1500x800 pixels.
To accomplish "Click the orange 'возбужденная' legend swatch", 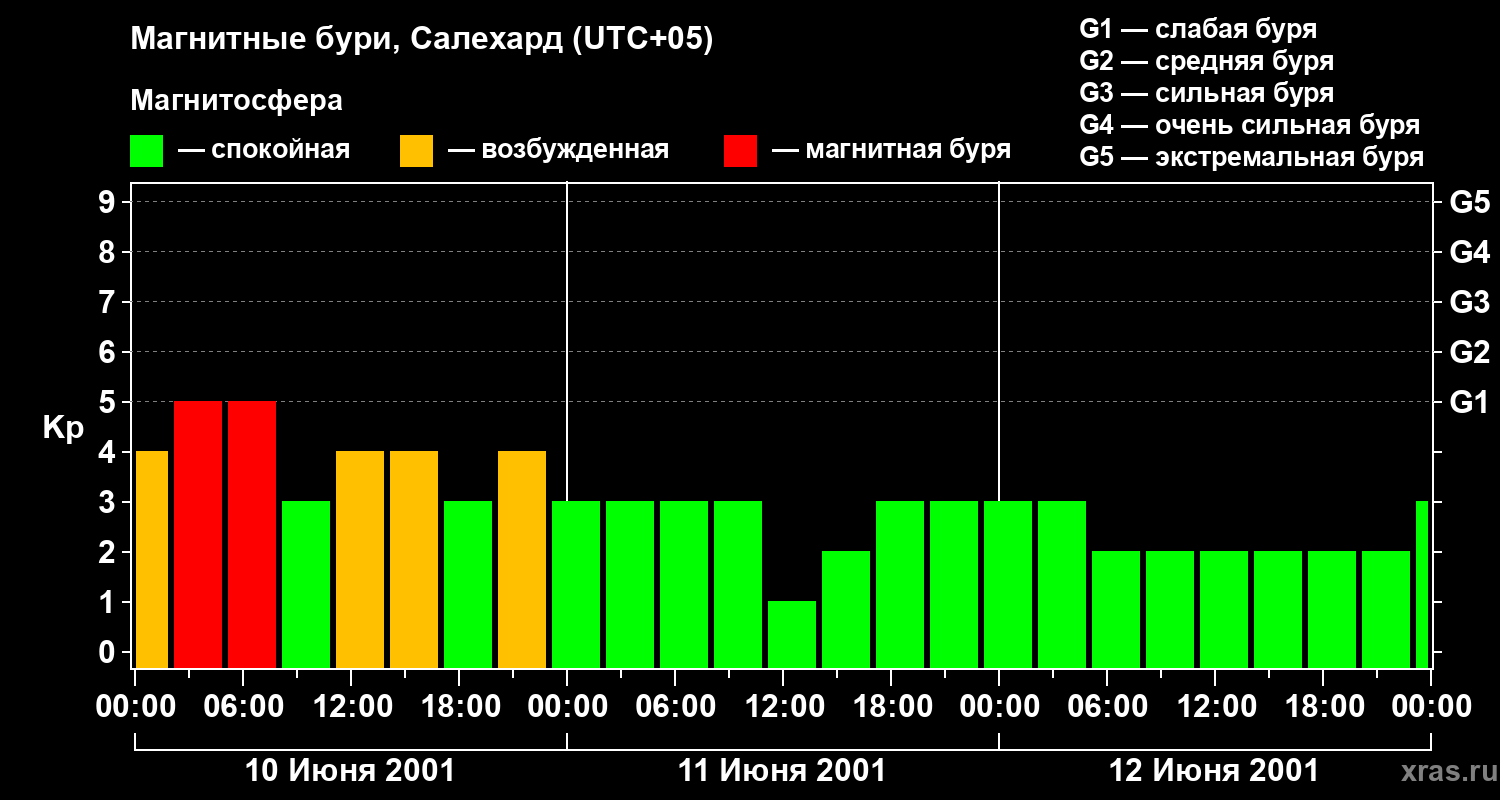I will (x=417, y=151).
